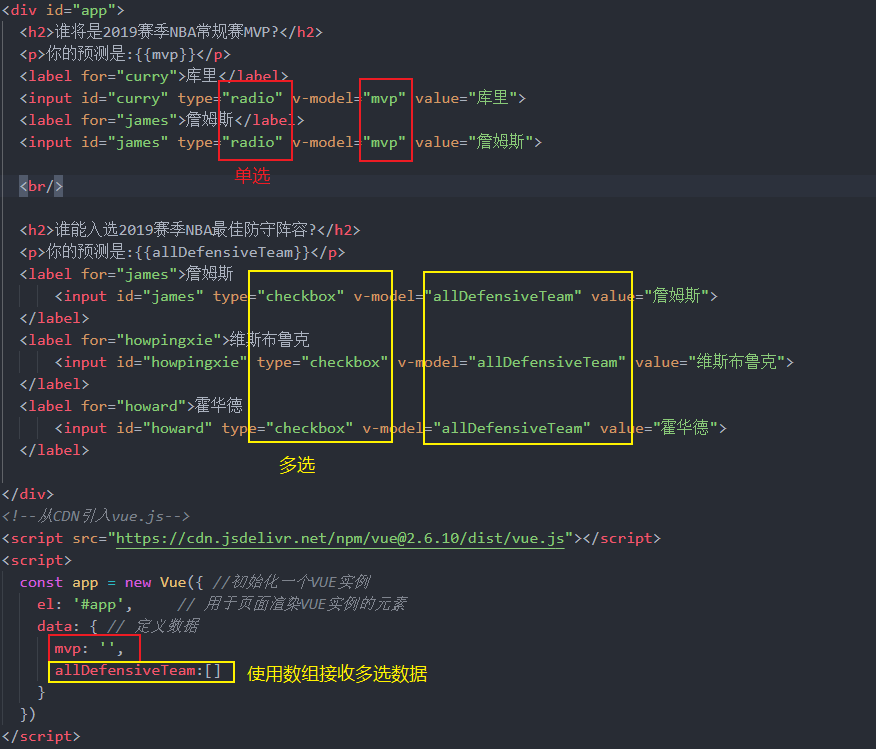Click the comment 用于页面渲染VUE实例的元素
Image resolution: width=876 pixels, height=749 pixels.
(292, 604)
